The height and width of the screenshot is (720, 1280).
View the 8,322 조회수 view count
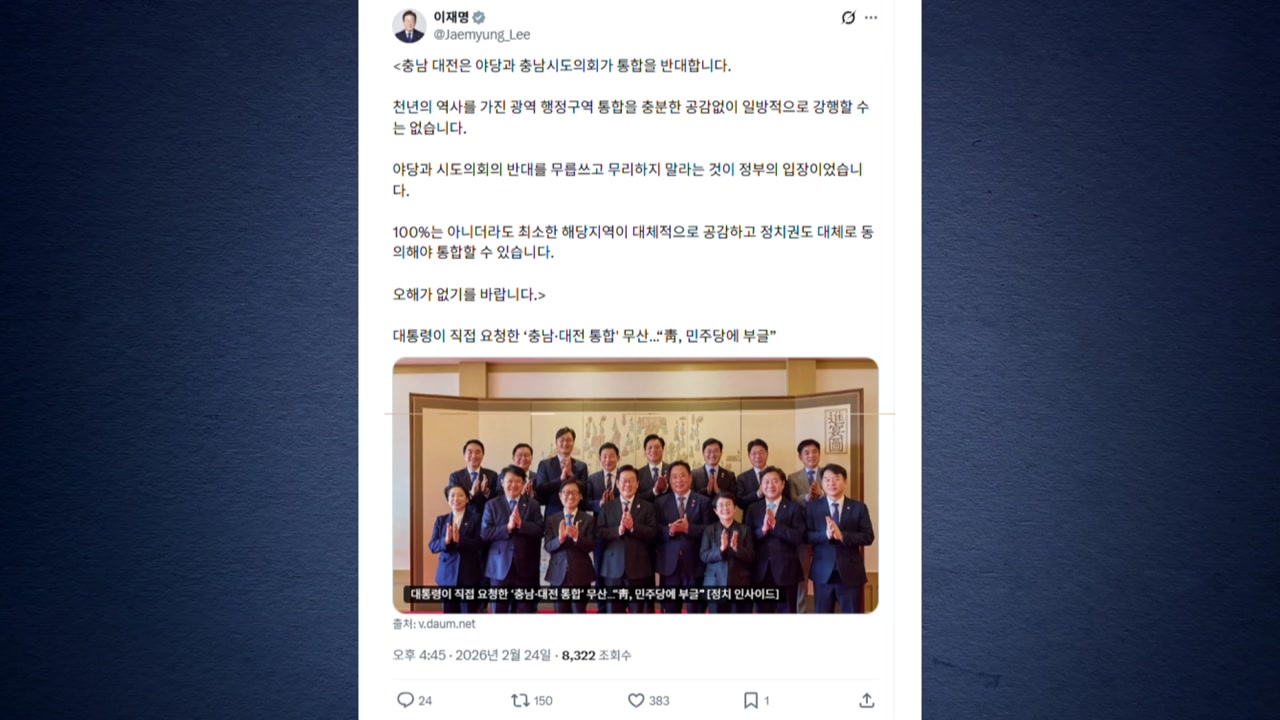(596, 655)
